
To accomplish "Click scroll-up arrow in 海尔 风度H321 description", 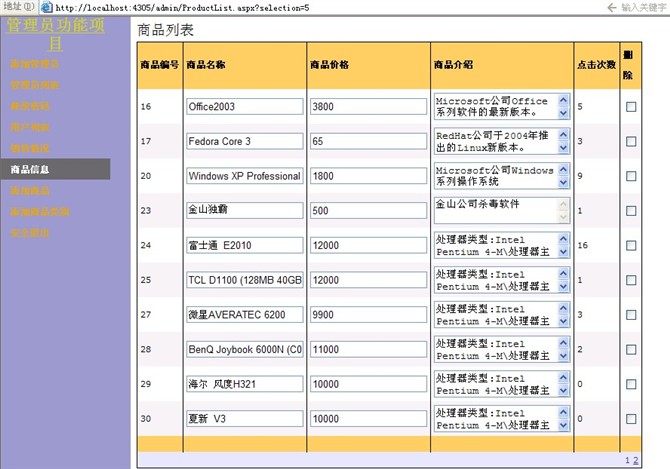I will (x=564, y=378).
